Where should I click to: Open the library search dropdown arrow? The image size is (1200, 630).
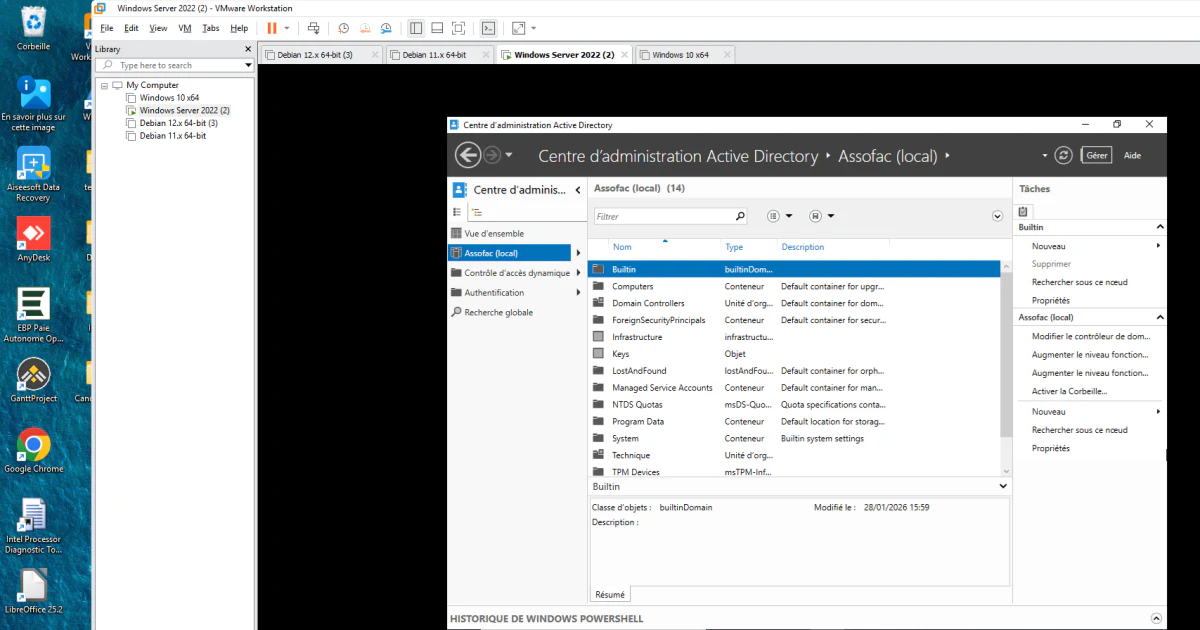tap(248, 65)
